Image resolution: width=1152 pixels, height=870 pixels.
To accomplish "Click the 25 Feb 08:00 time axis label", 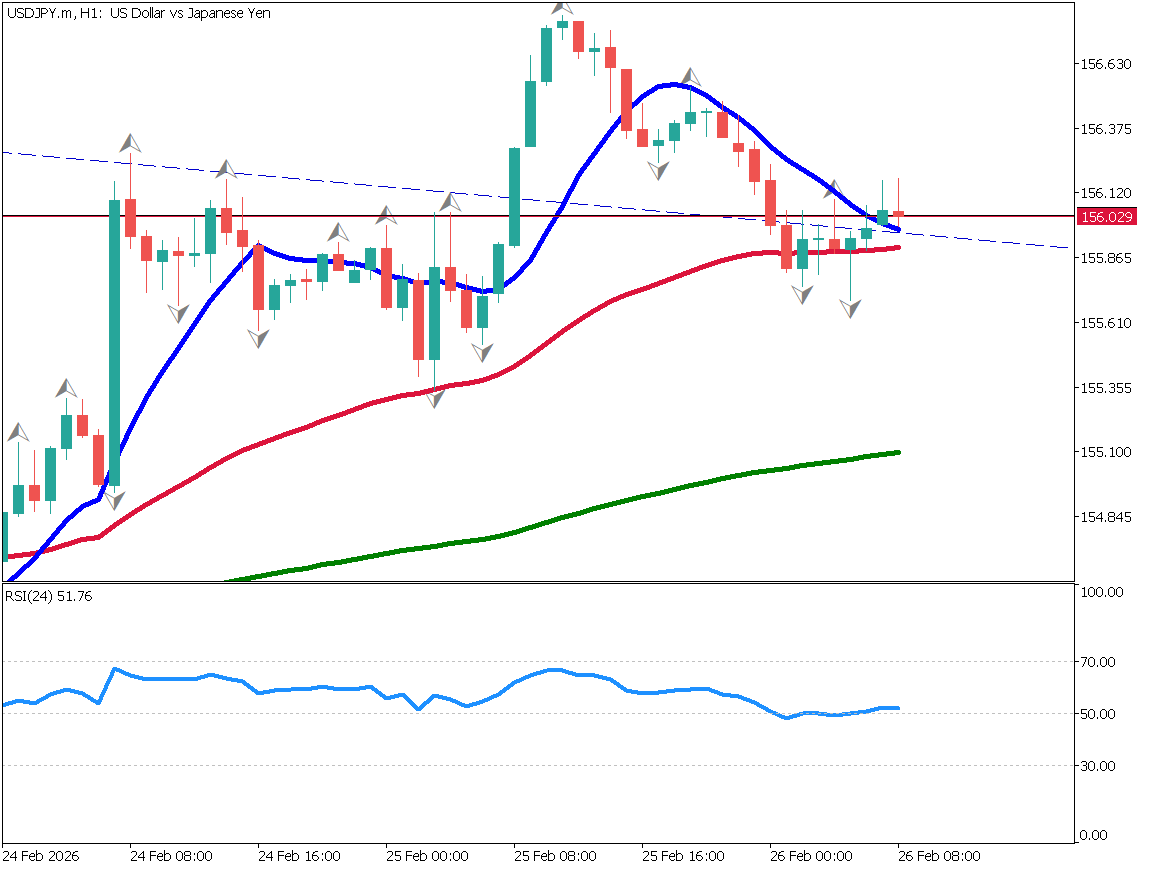I will pos(555,857).
